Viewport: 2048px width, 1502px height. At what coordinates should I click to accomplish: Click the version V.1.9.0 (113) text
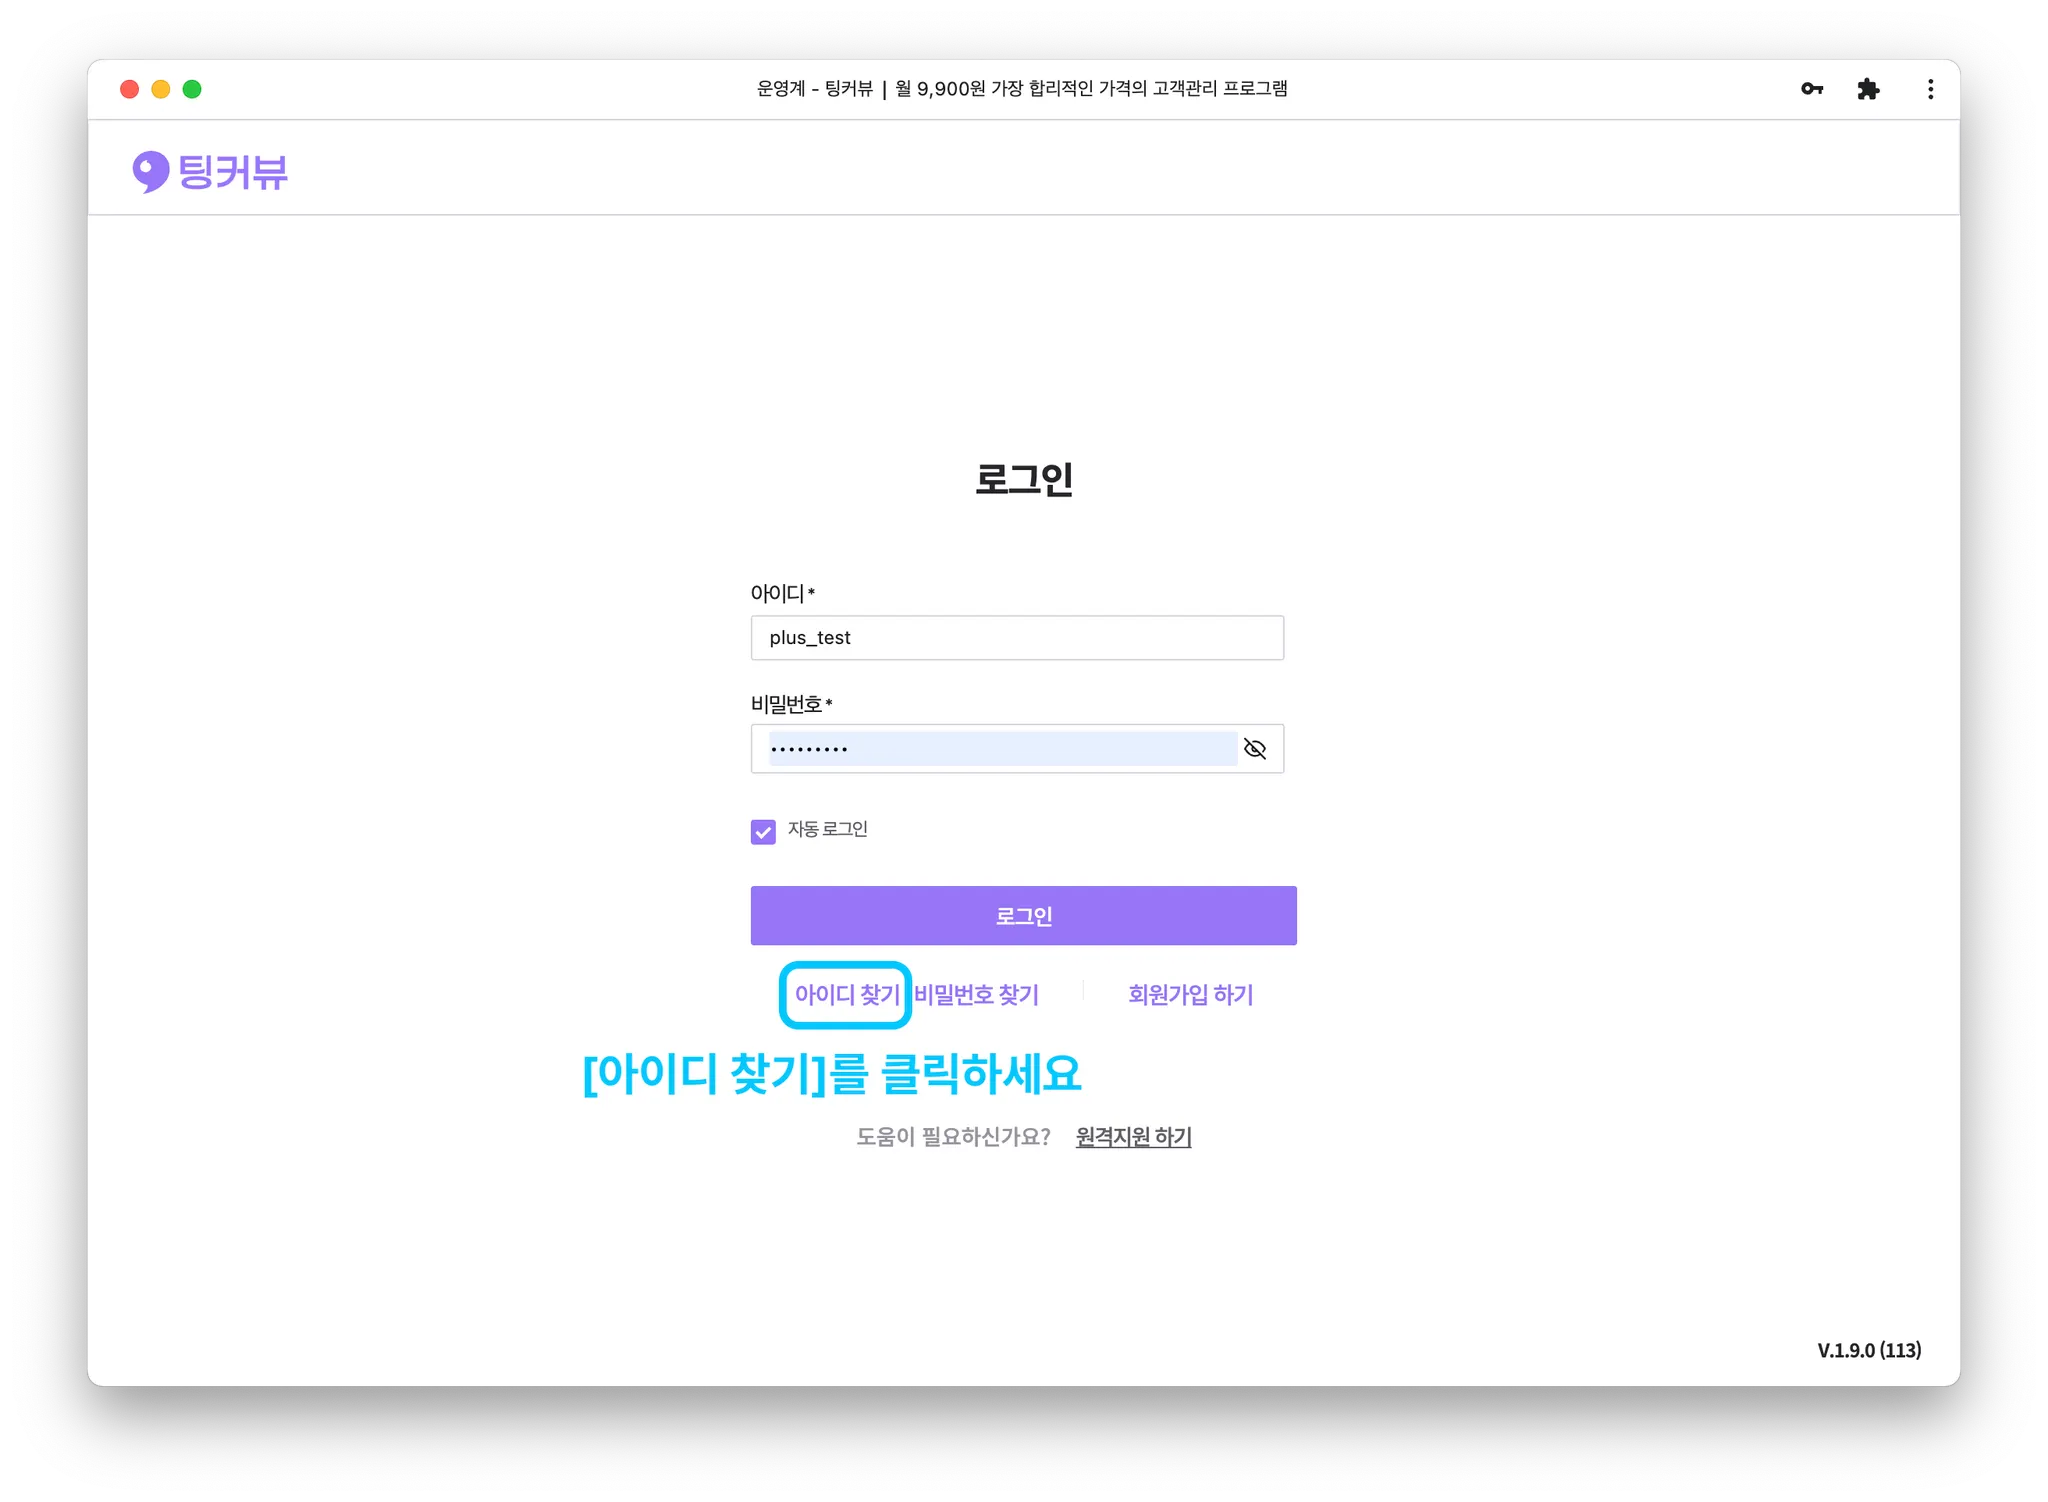tap(1868, 1350)
